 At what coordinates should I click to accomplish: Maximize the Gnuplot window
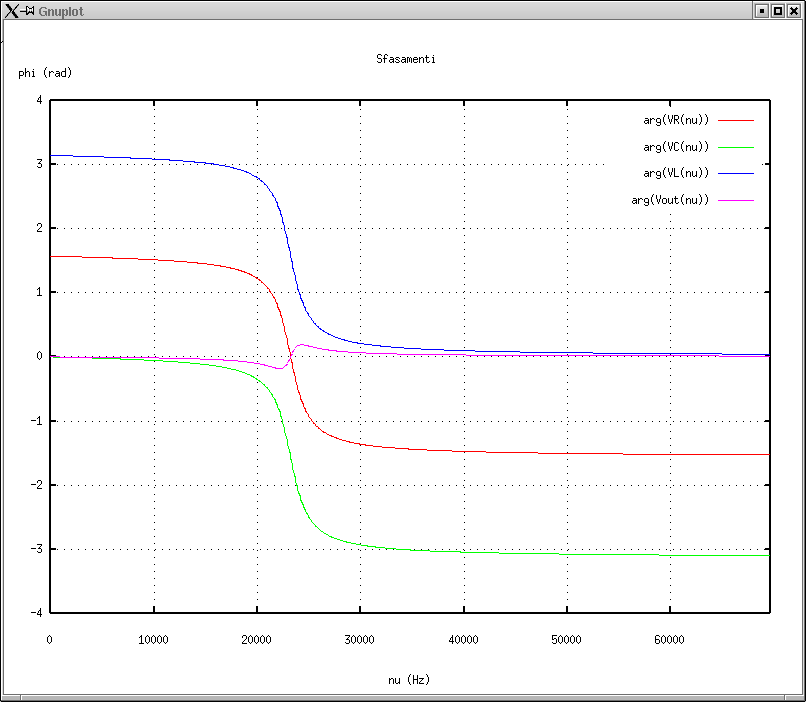pos(777,10)
